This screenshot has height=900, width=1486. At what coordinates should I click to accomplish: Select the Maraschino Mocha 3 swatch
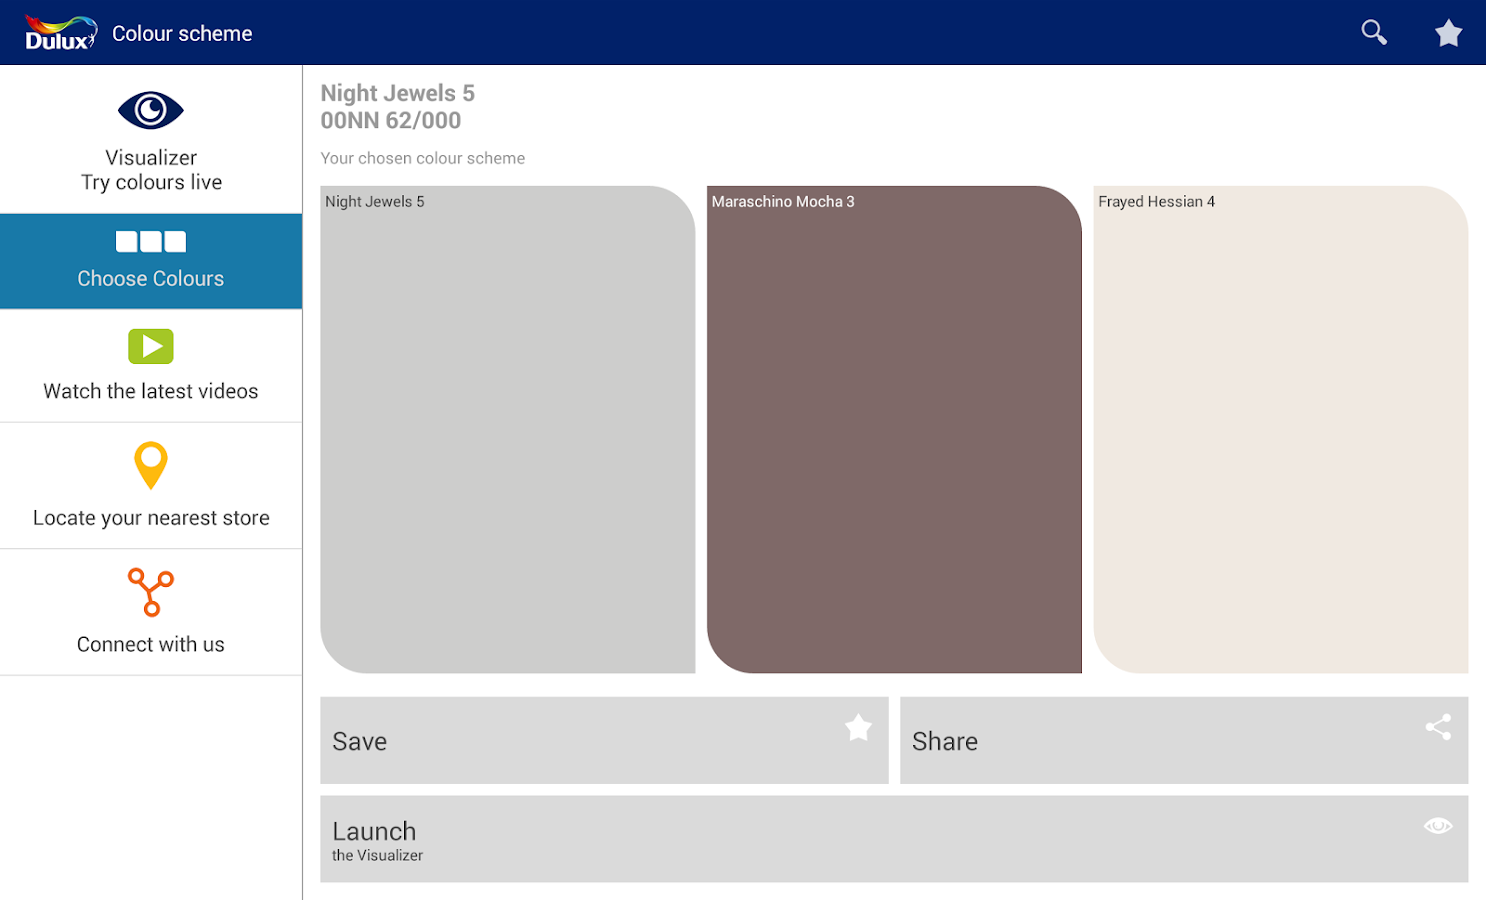[894, 429]
